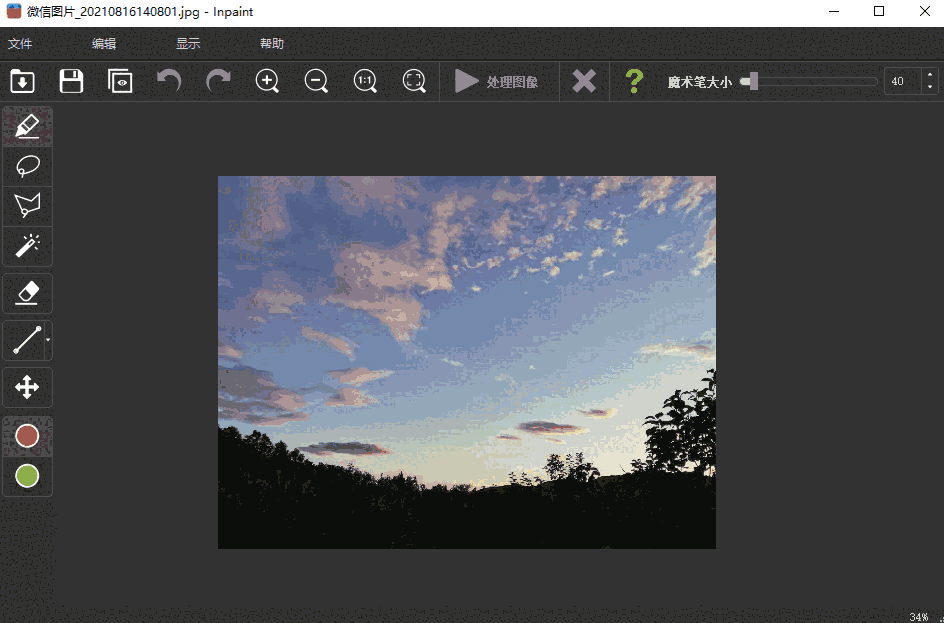Viewport: 944px width, 623px height.
Task: Select the Marker tool for masking
Action: coord(27,126)
